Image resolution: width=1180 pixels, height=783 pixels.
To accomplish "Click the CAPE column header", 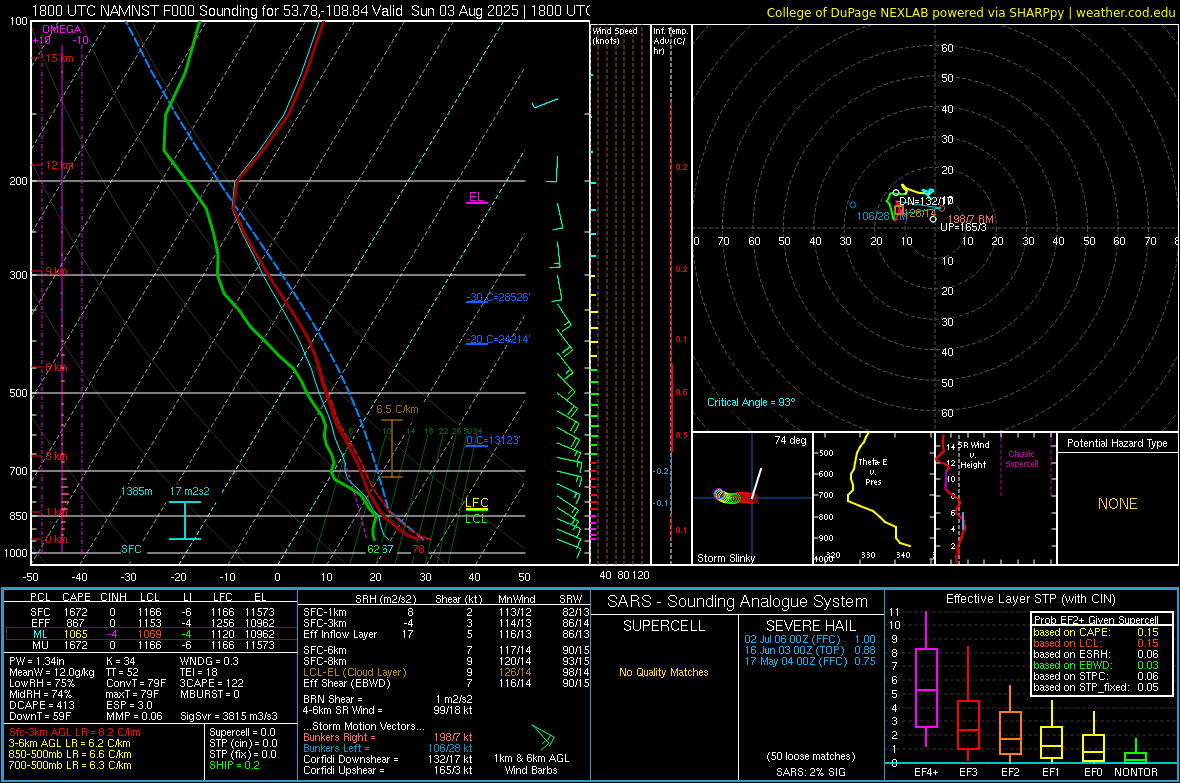I will pos(76,597).
